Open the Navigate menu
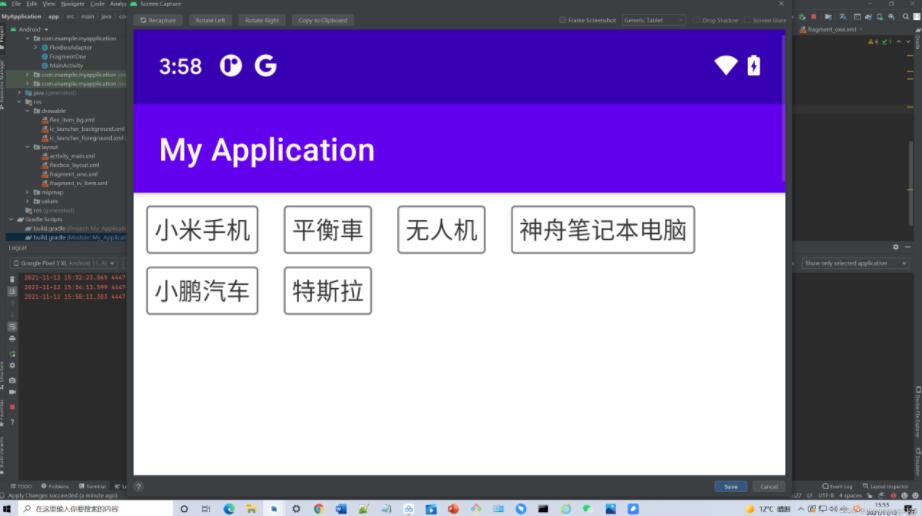Viewport: 922px width, 516px height. [72, 4]
